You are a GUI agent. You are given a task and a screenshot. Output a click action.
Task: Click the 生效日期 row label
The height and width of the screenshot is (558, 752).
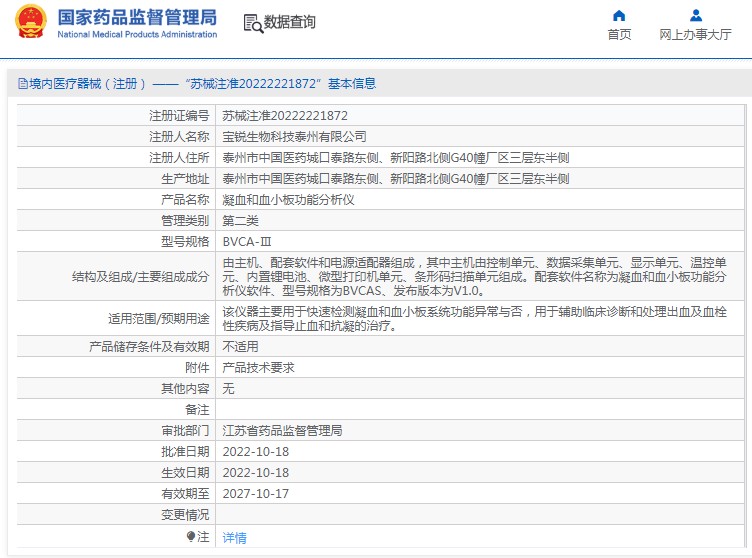click(185, 473)
